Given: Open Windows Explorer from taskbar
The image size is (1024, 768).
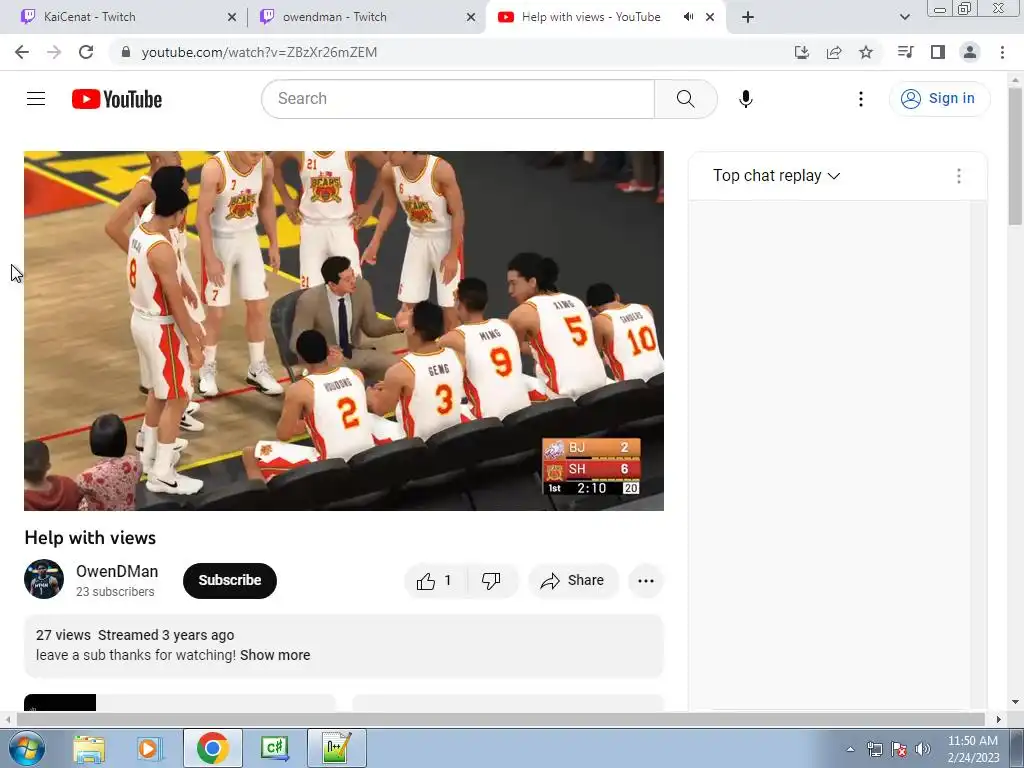Looking at the screenshot, I should click(89, 748).
